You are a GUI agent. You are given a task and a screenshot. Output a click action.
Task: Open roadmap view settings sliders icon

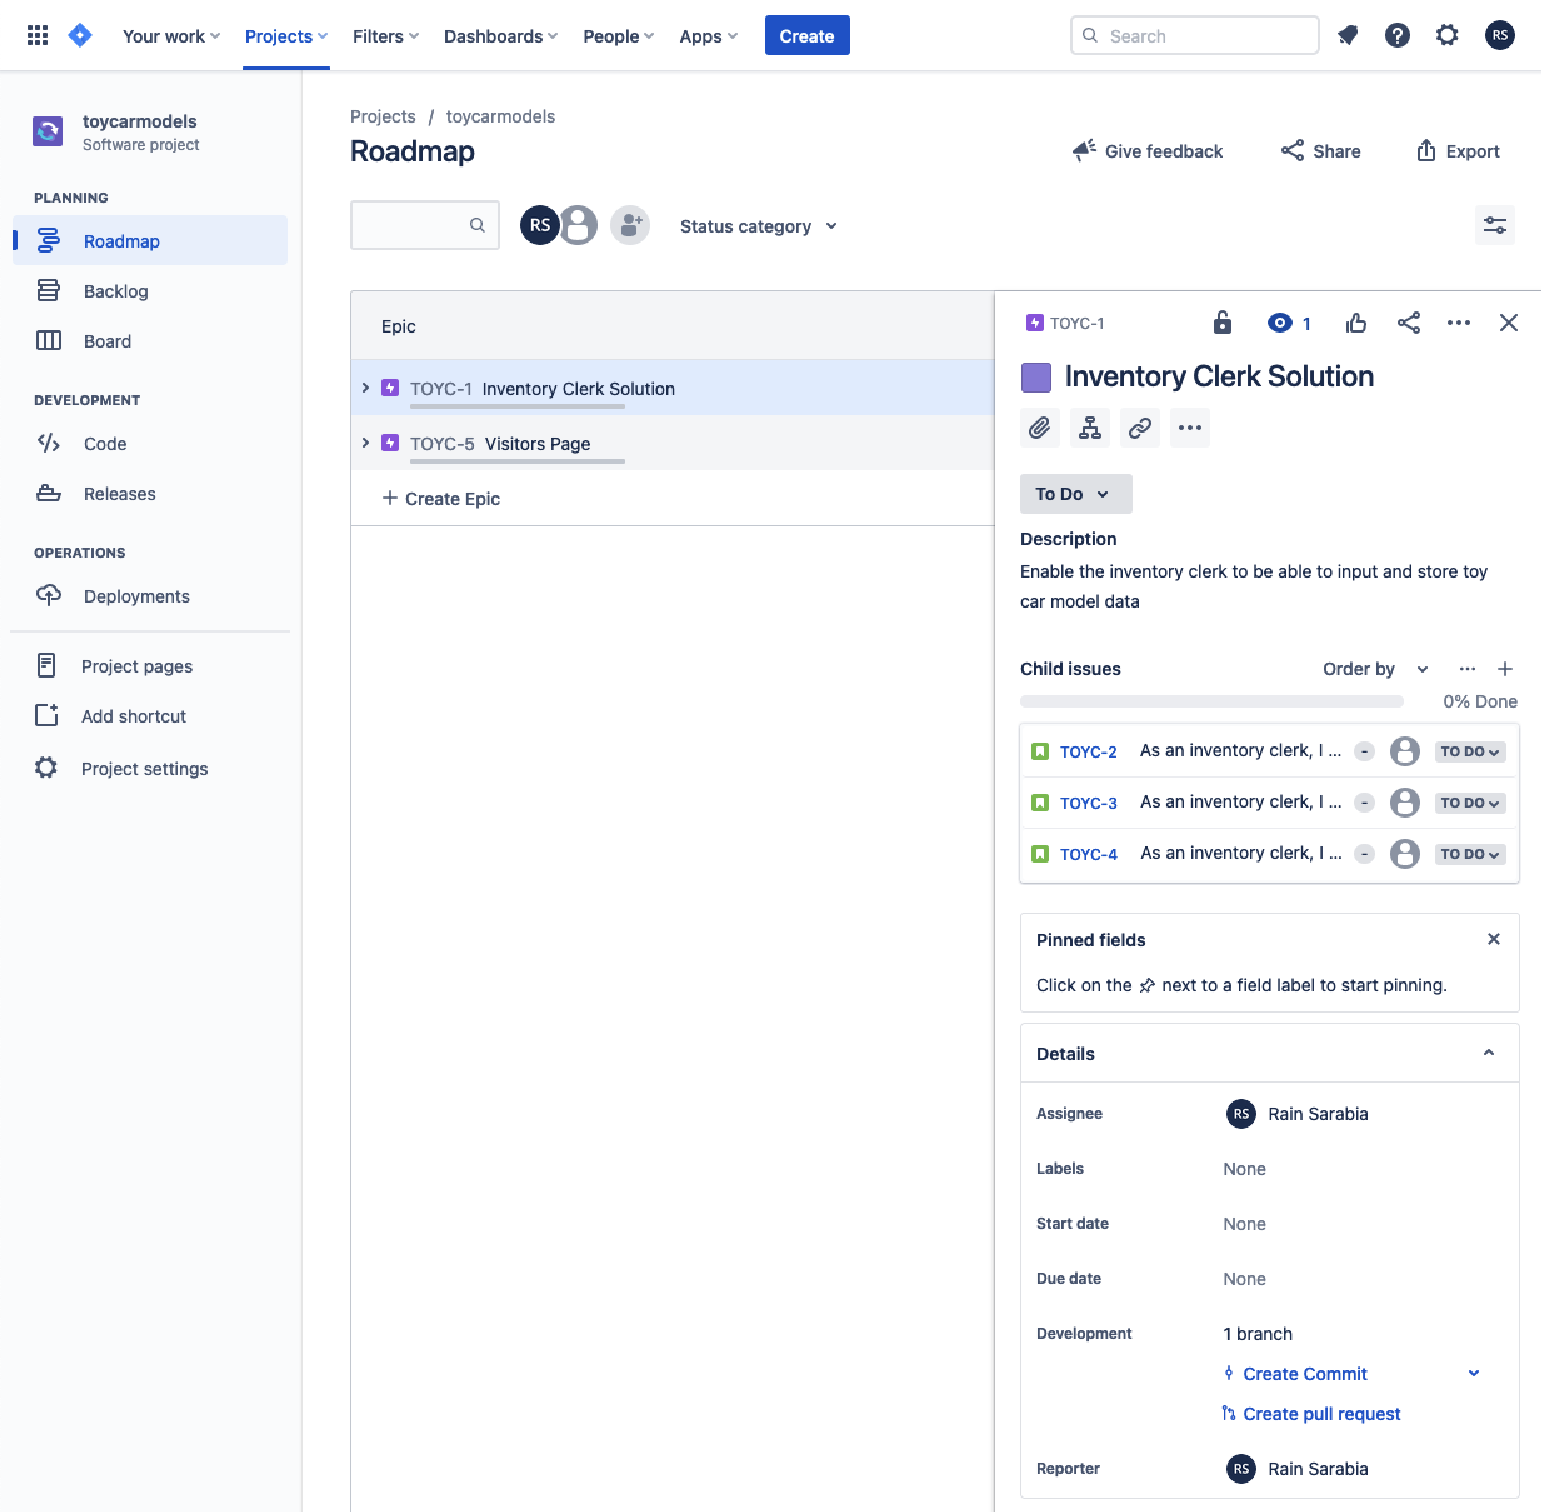pyautogui.click(x=1495, y=225)
